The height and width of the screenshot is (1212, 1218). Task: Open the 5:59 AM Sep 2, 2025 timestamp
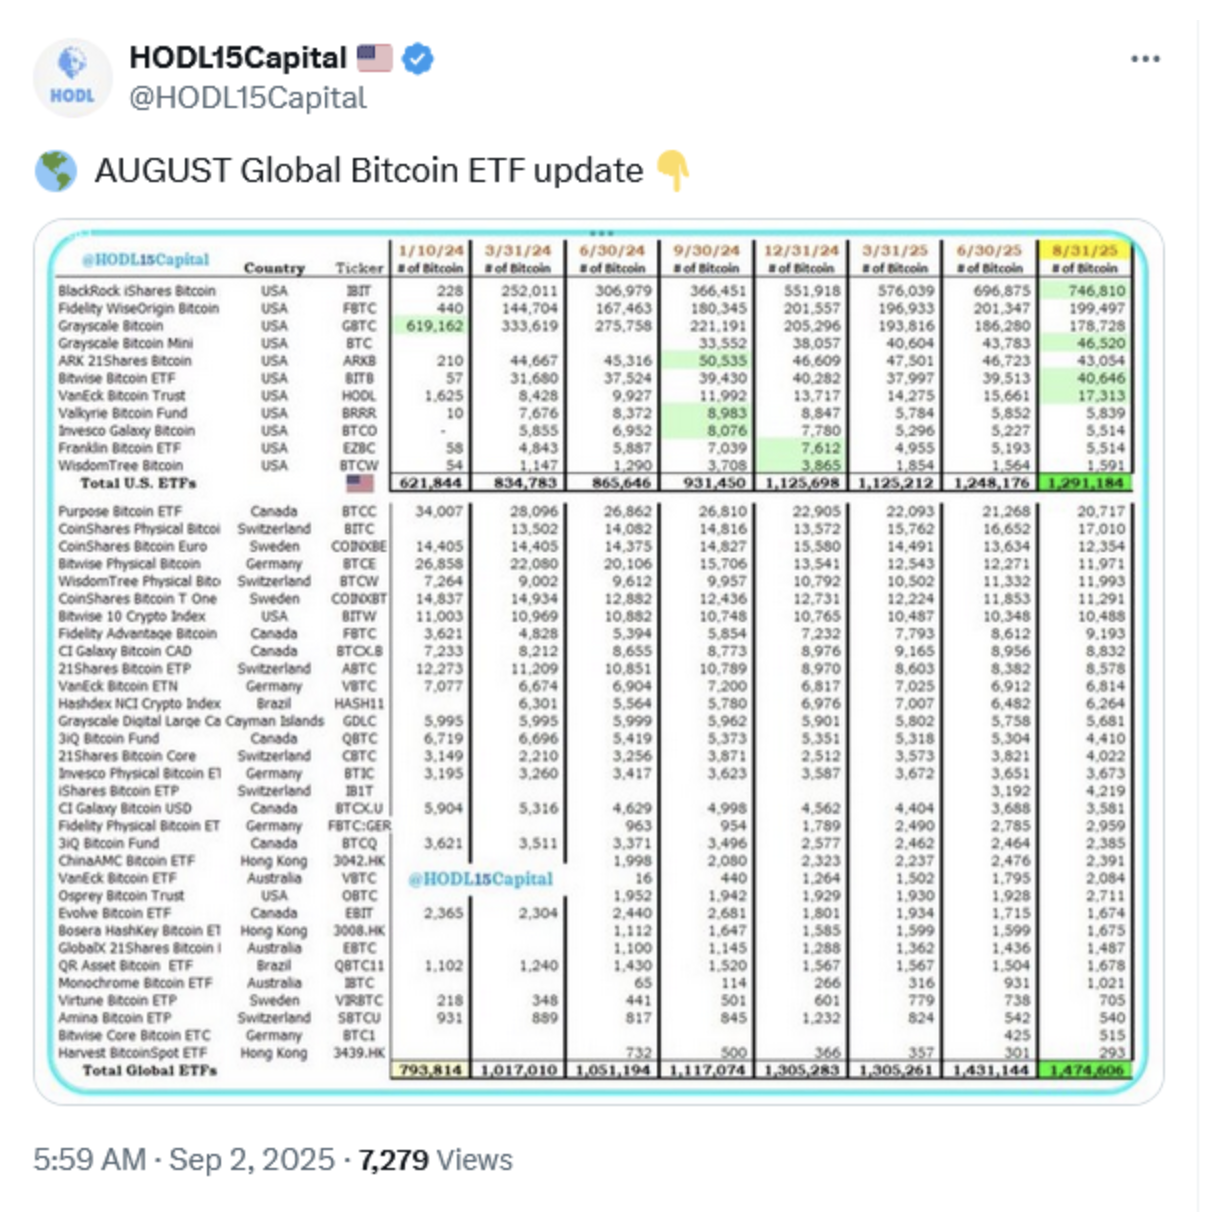(x=184, y=1159)
